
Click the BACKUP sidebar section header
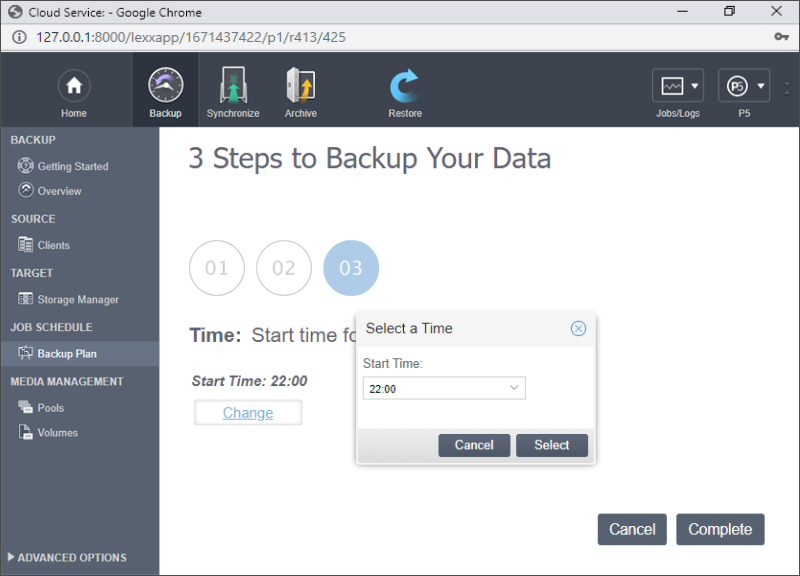(33, 140)
